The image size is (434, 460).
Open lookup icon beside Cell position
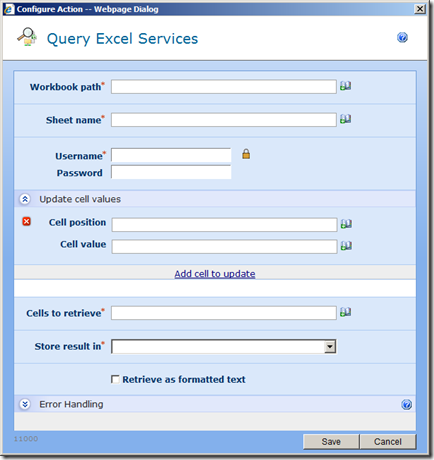pos(346,224)
